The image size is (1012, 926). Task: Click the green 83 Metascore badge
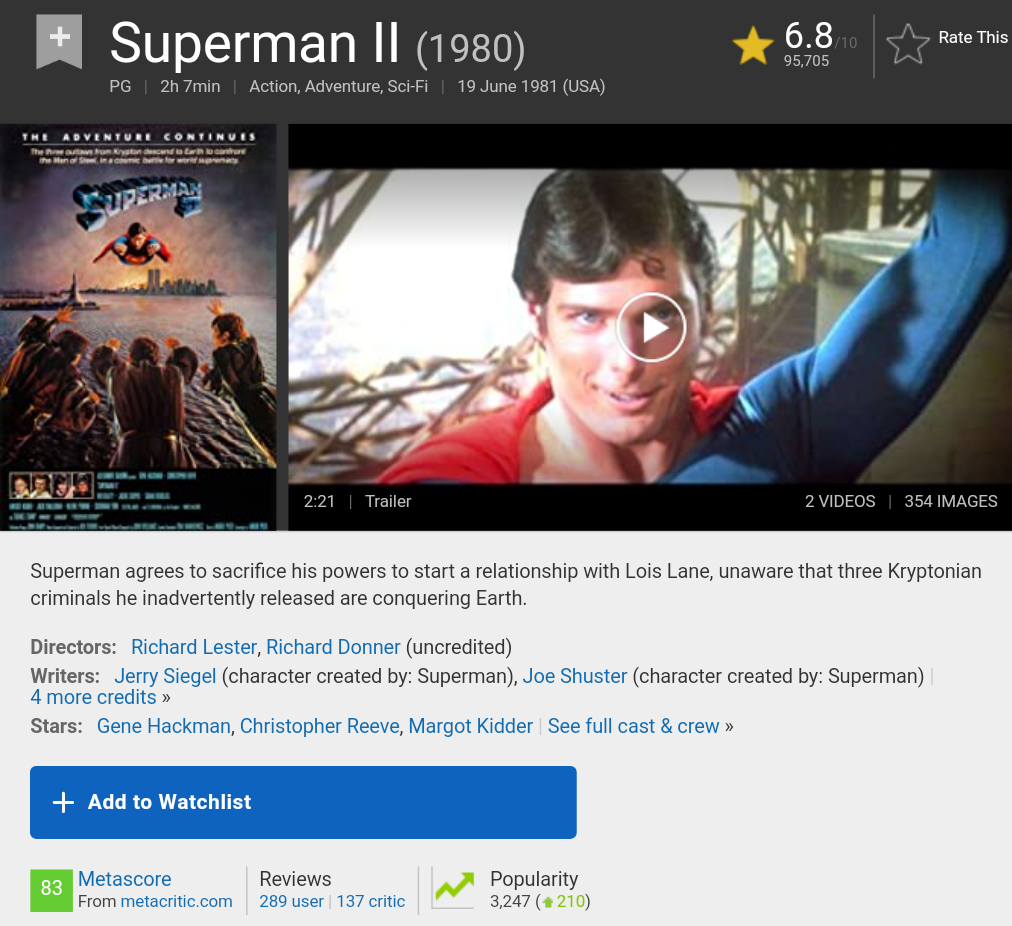[51, 891]
